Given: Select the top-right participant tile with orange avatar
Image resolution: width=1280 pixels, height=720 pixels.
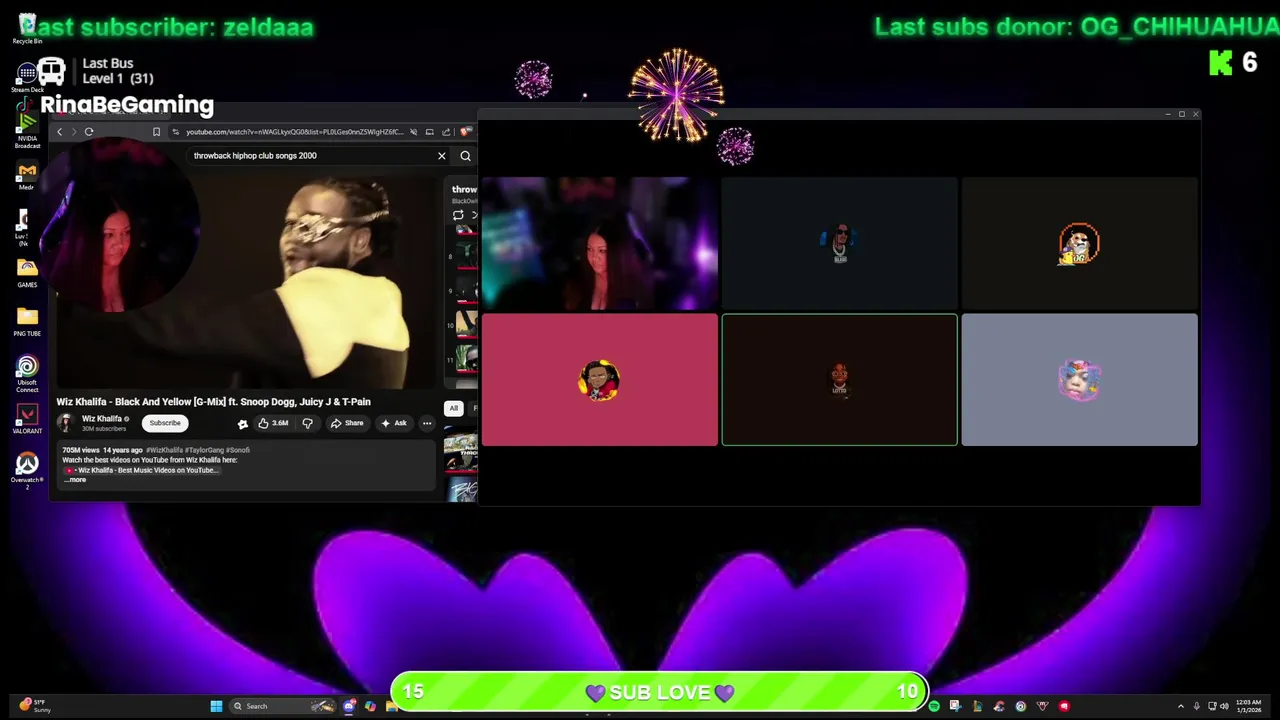Looking at the screenshot, I should pyautogui.click(x=1079, y=243).
